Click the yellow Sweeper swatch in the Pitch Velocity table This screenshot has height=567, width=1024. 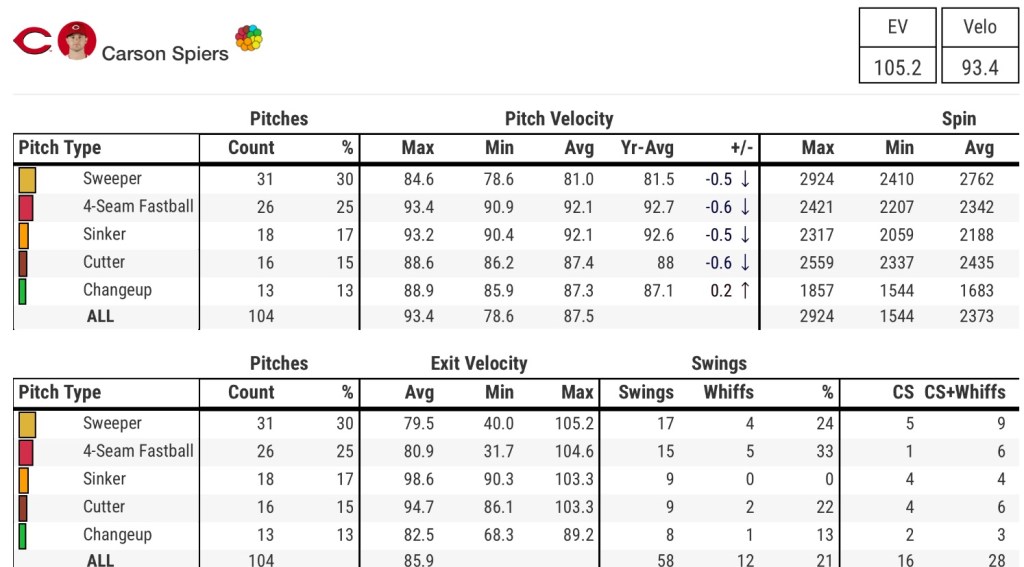[x=27, y=180]
